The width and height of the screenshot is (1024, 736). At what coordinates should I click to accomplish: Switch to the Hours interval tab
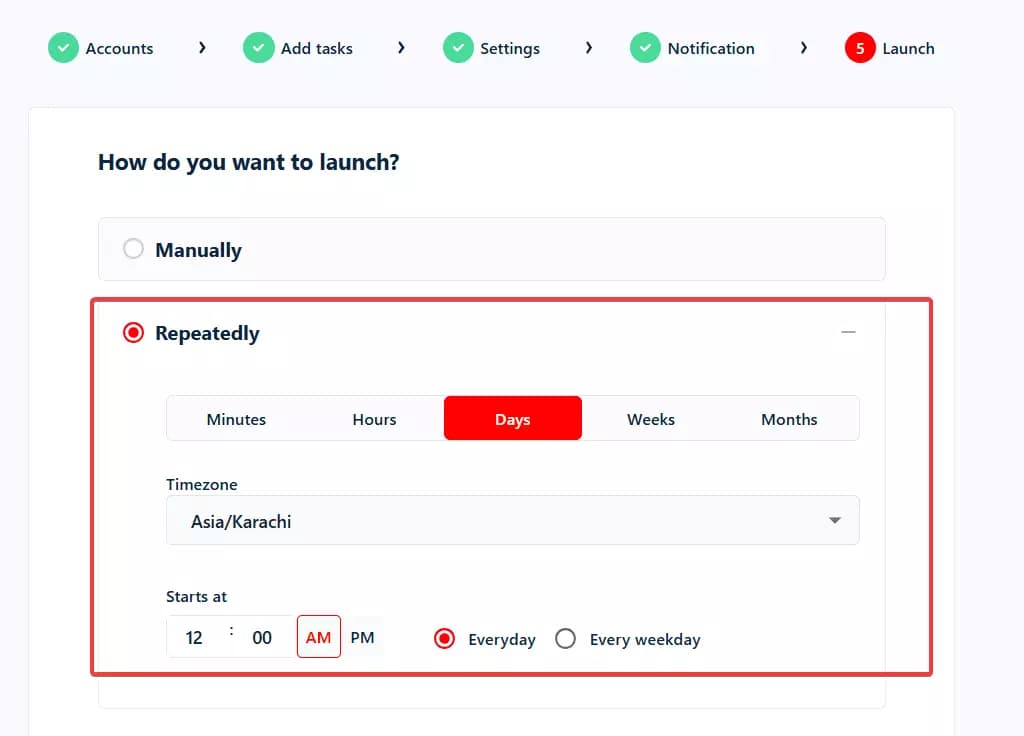point(374,419)
